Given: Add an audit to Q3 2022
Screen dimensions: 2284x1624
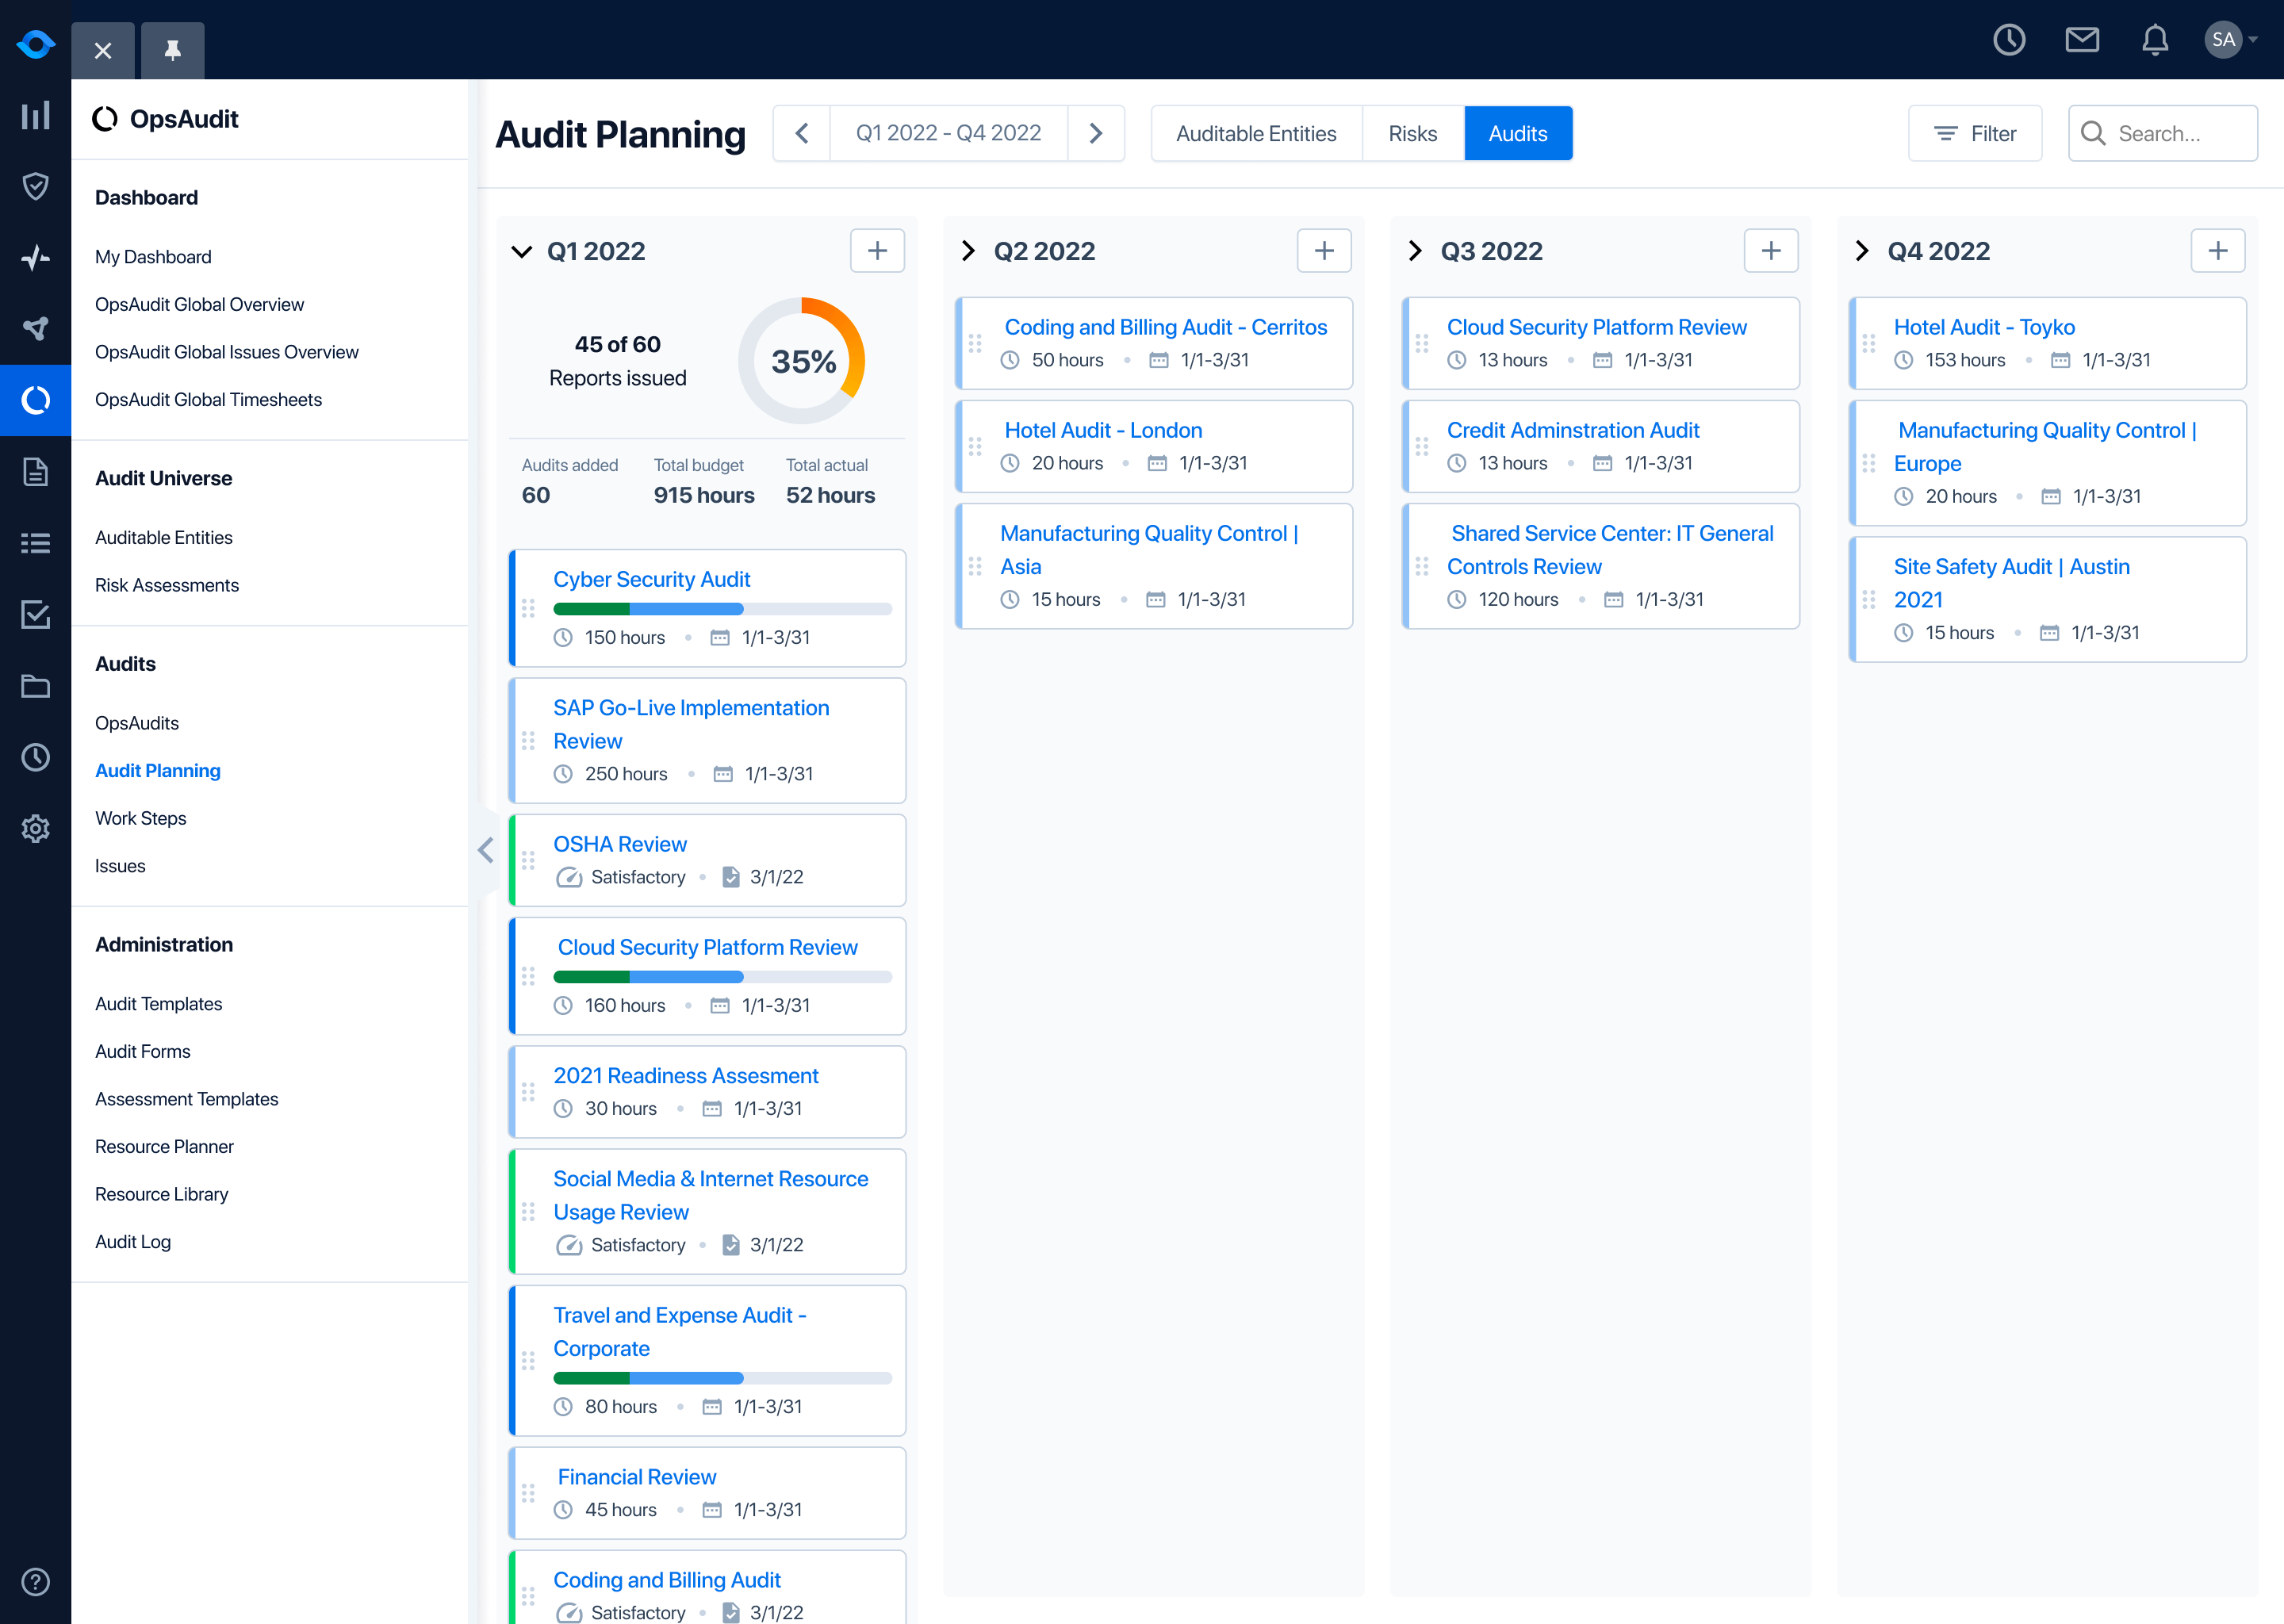Looking at the screenshot, I should click(1770, 251).
